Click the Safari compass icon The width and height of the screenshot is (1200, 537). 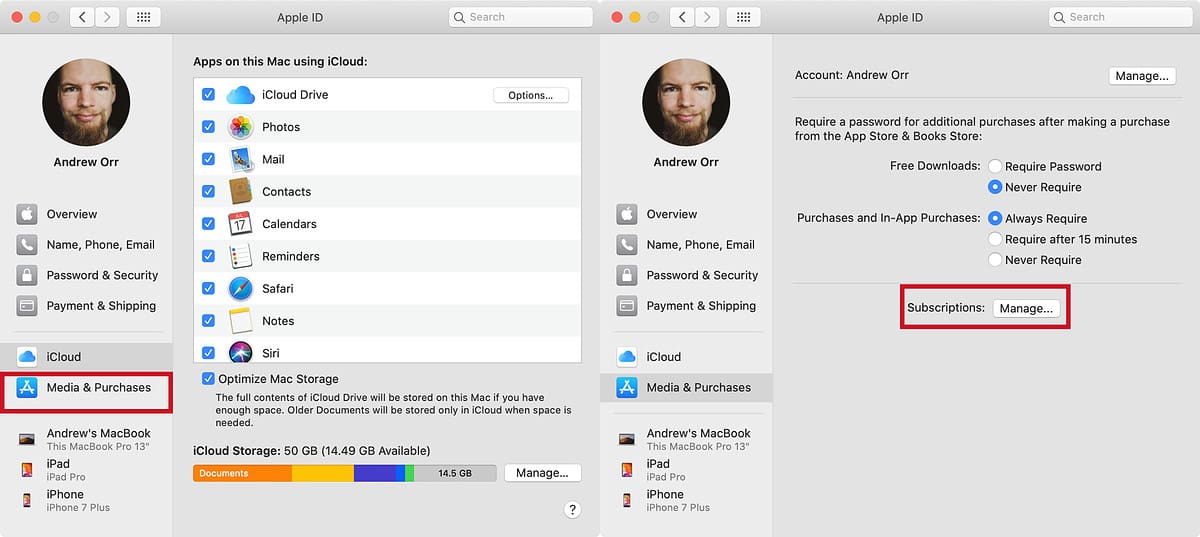point(241,289)
